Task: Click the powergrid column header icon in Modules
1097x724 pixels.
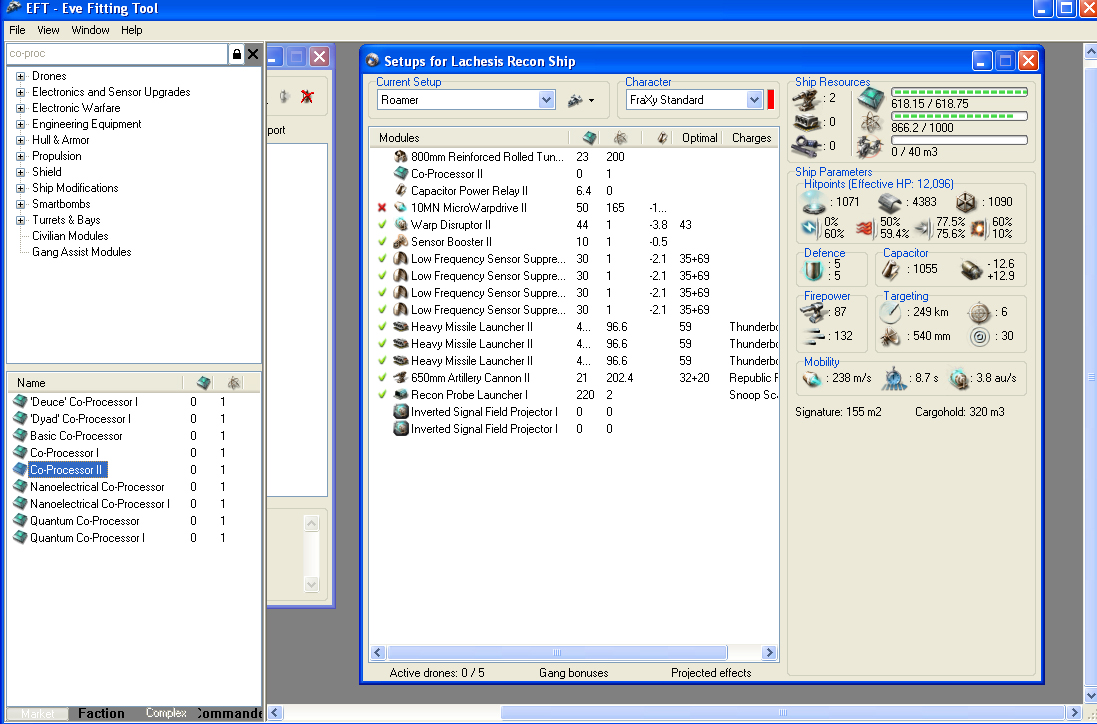Action: point(620,138)
